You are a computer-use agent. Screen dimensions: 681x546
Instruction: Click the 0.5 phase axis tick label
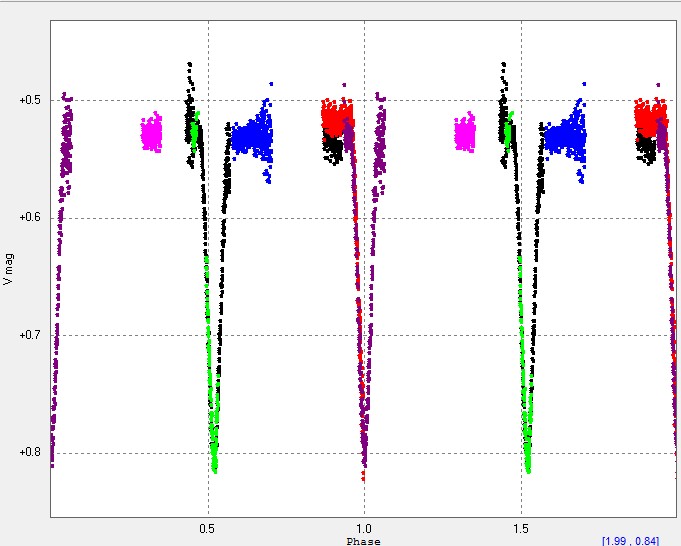click(x=207, y=529)
